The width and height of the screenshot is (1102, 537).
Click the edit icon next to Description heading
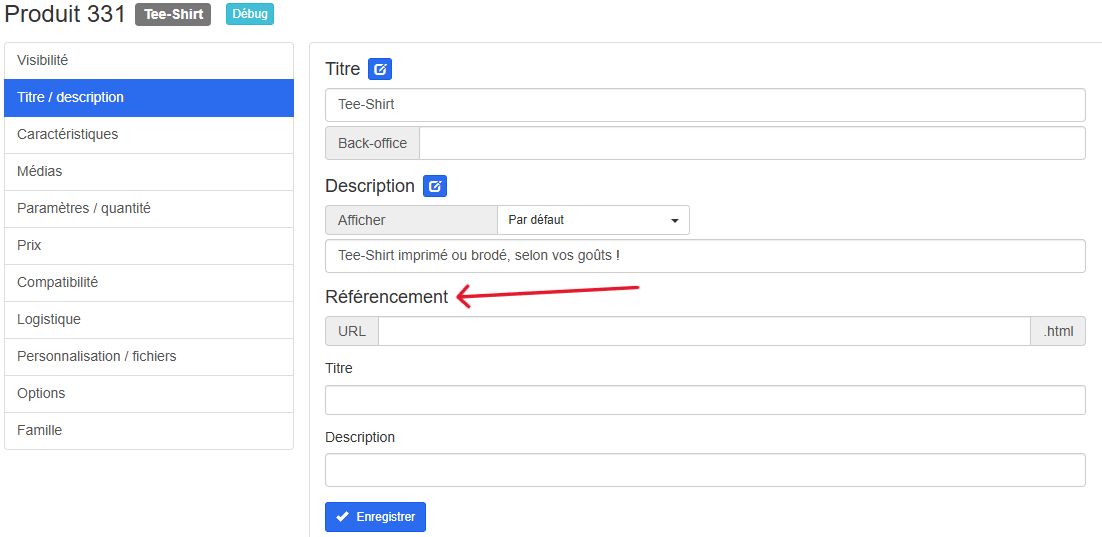coord(434,186)
